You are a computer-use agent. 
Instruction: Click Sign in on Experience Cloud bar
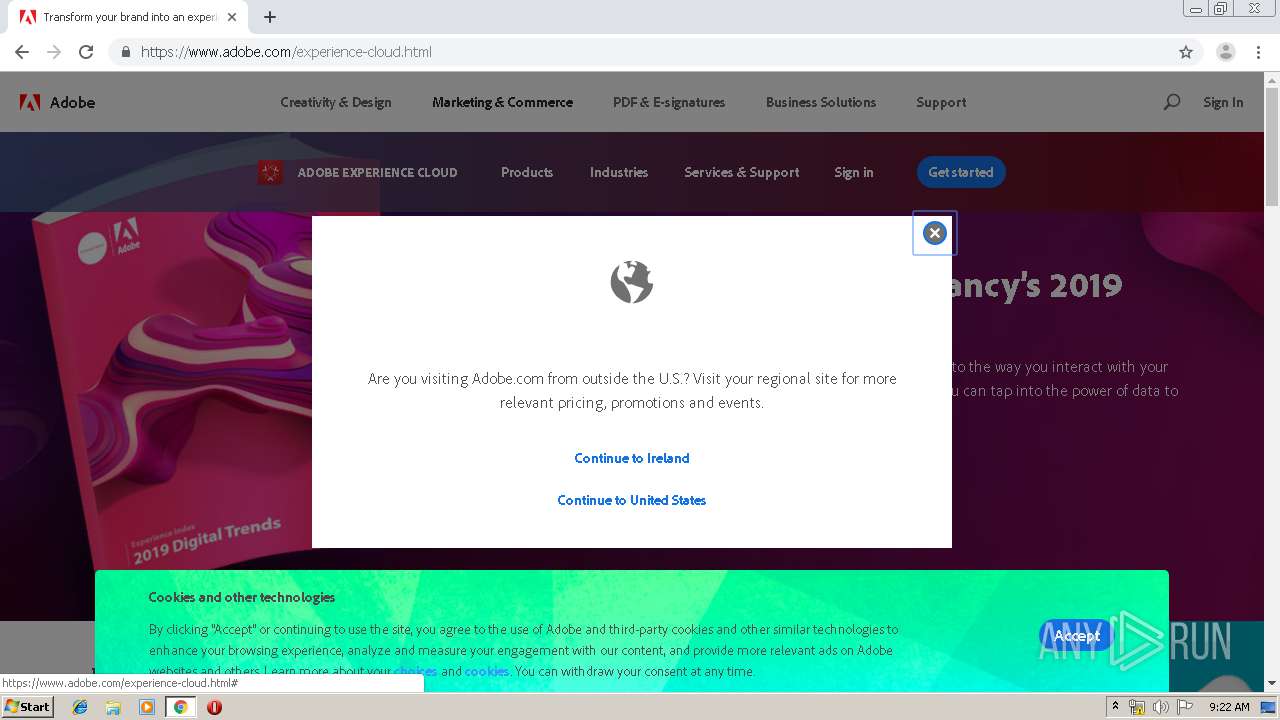854,172
